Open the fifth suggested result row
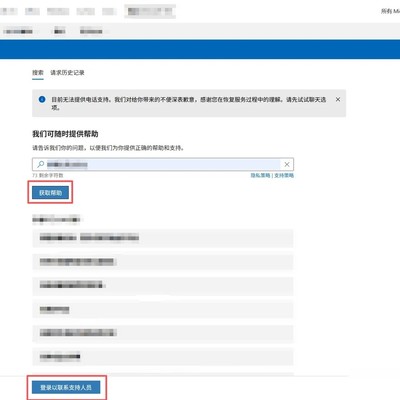Image resolution: width=400 pixels, height=400 pixels. (163, 333)
